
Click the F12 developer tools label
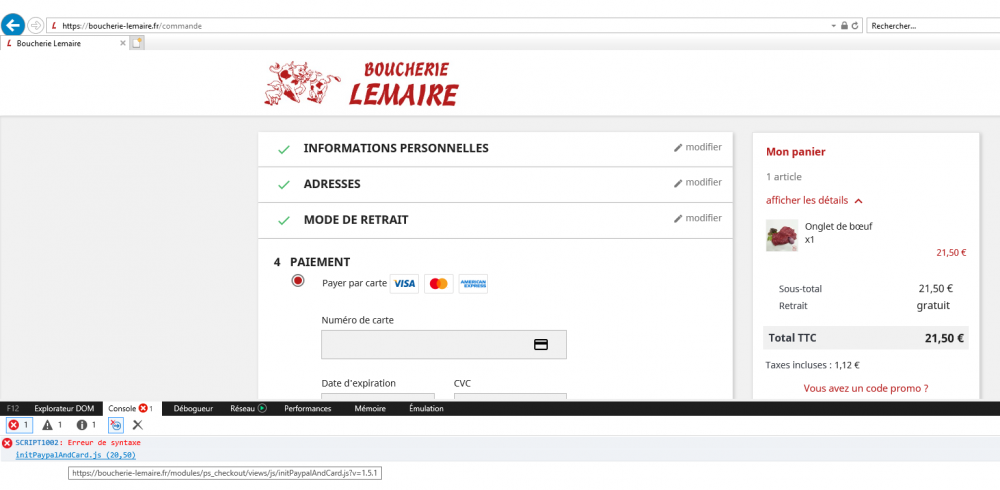[x=13, y=408]
